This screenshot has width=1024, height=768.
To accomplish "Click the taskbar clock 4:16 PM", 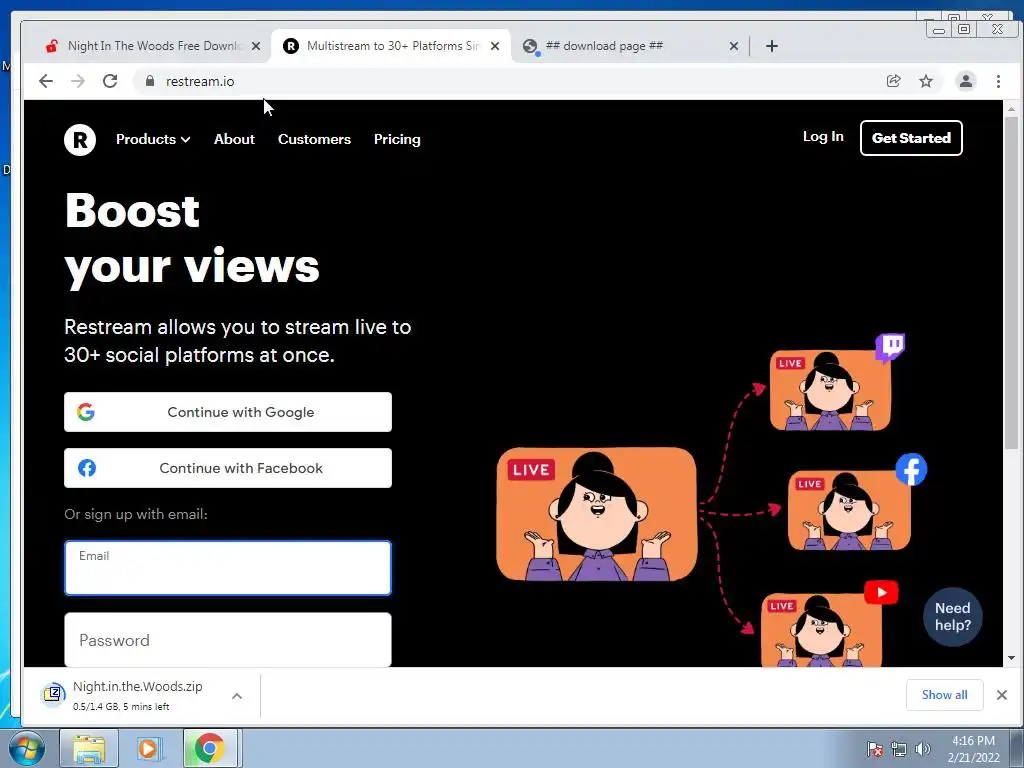I will pyautogui.click(x=973, y=741).
